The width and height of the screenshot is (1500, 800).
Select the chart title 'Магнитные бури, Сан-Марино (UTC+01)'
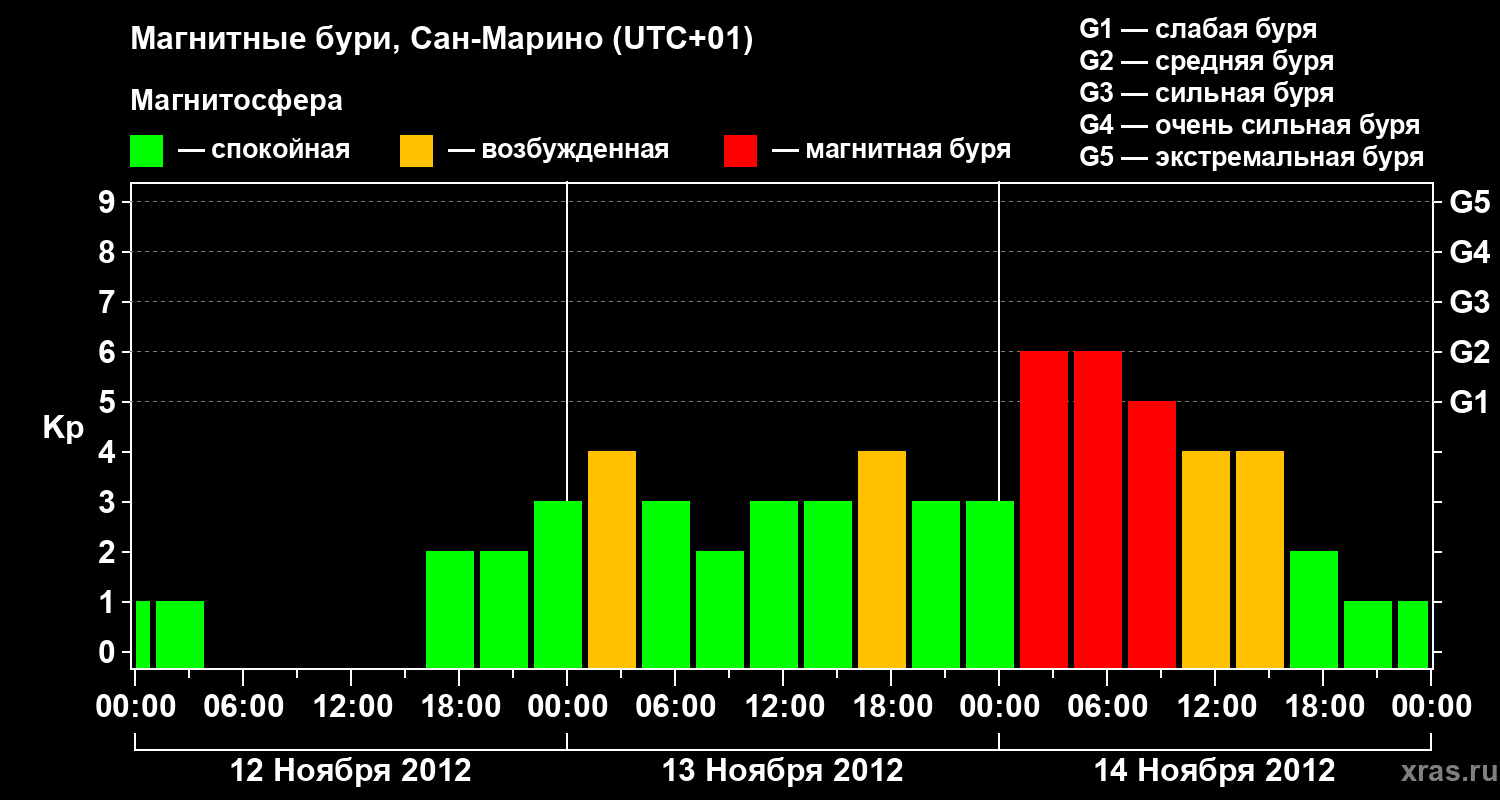441,40
